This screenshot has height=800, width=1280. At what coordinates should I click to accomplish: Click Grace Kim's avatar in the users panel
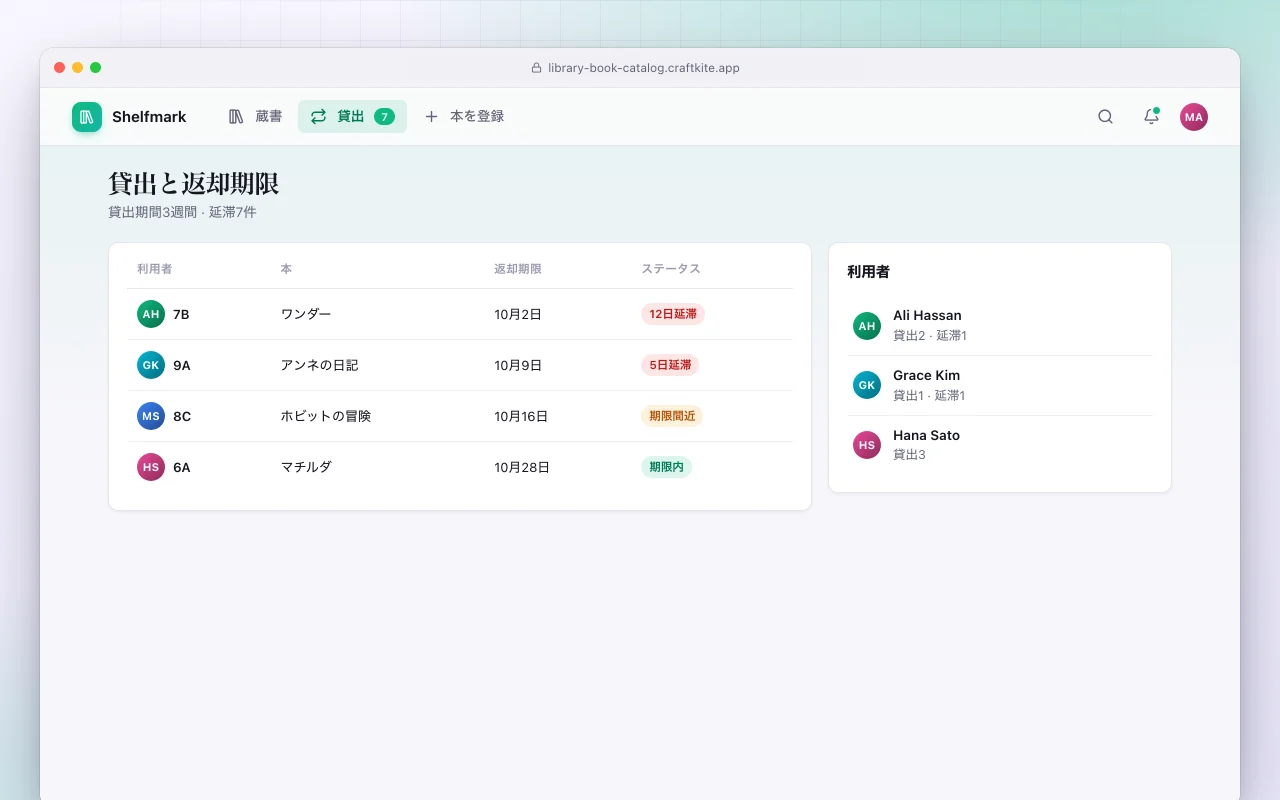[867, 385]
